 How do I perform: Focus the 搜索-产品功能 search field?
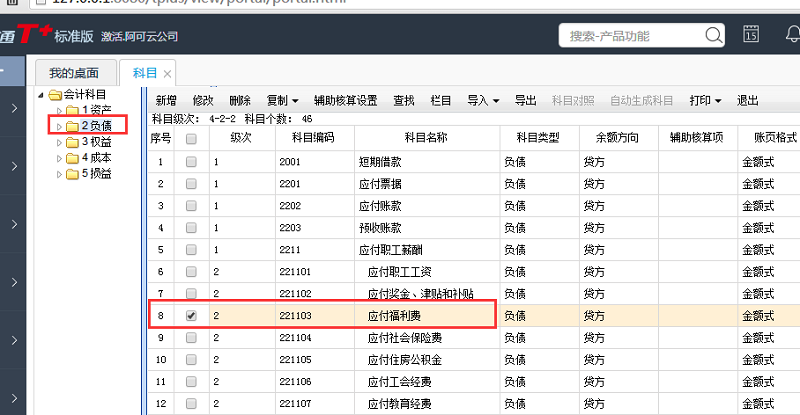click(632, 36)
